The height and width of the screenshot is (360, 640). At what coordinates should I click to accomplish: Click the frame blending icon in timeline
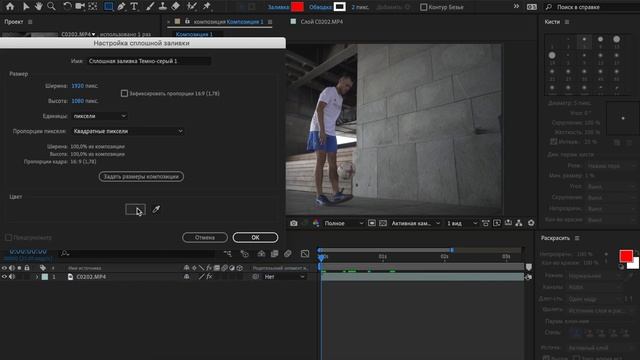[274, 254]
